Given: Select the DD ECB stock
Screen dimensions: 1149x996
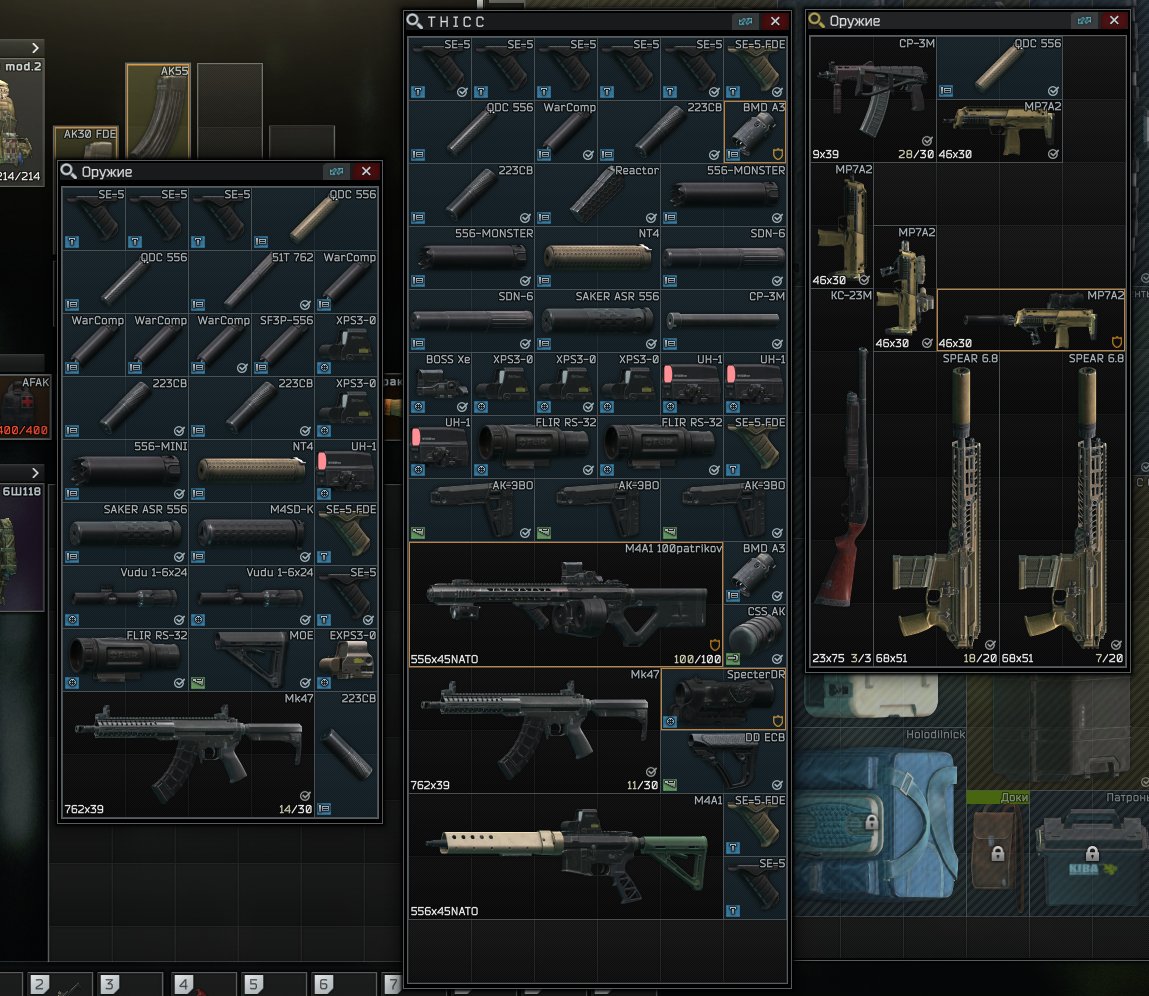Looking at the screenshot, I should (724, 762).
